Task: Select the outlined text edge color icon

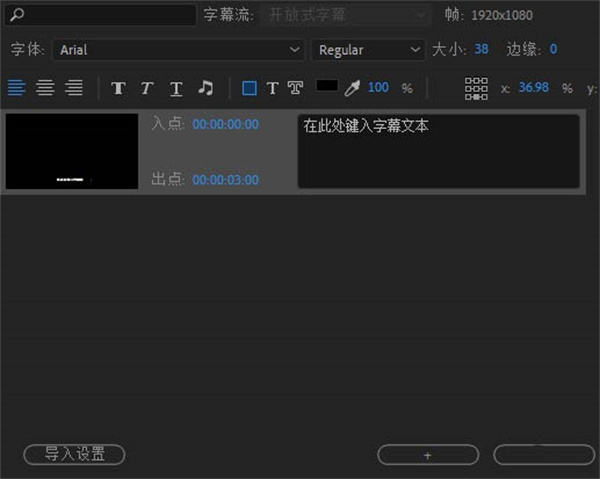Action: click(295, 88)
